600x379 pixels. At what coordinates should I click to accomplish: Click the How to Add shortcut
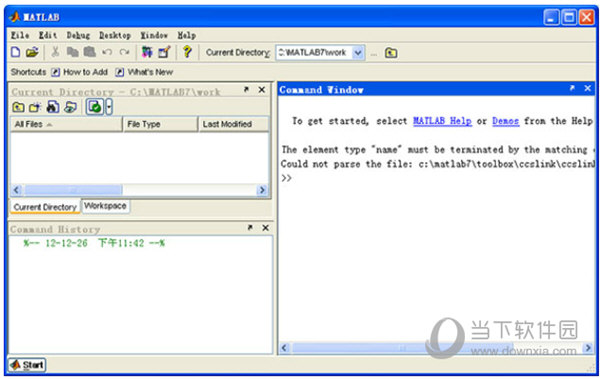click(80, 72)
